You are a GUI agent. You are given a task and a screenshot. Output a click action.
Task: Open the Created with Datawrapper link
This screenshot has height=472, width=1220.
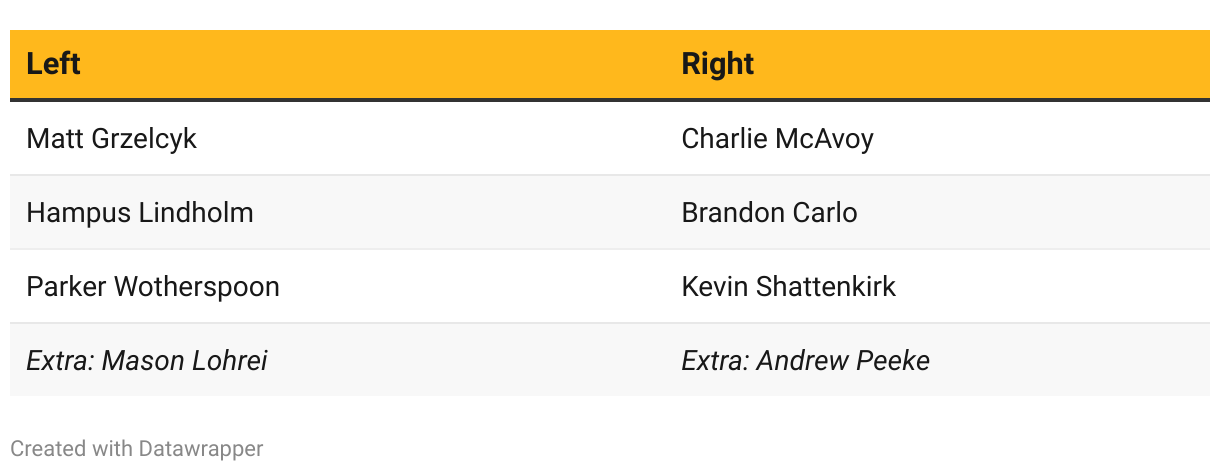(x=137, y=449)
